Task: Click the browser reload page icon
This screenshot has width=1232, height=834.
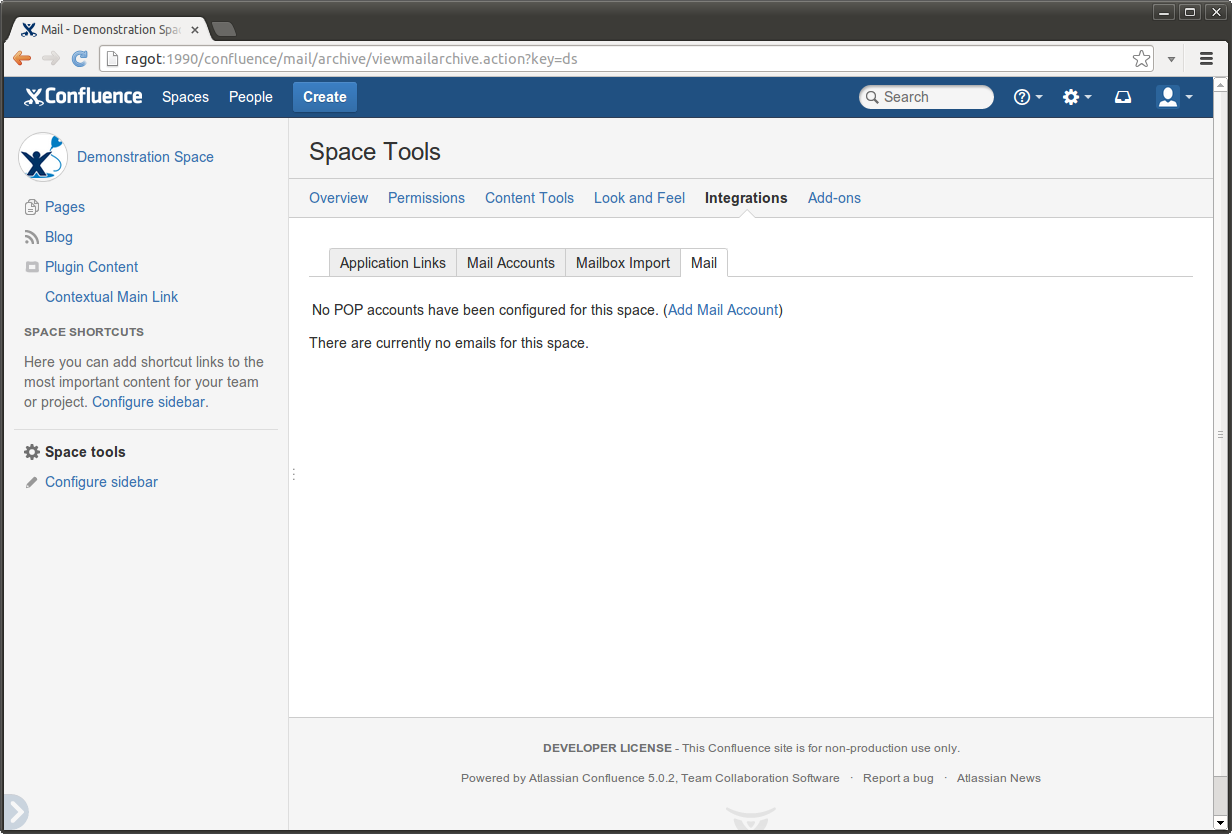Action: (80, 59)
